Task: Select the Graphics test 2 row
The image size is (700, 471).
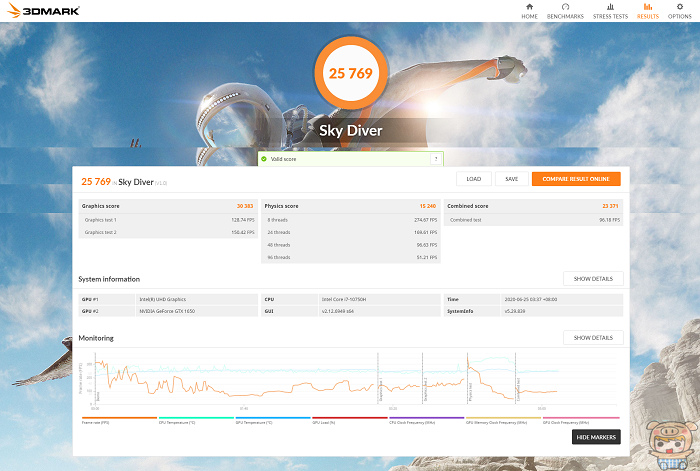Action: pyautogui.click(x=168, y=232)
